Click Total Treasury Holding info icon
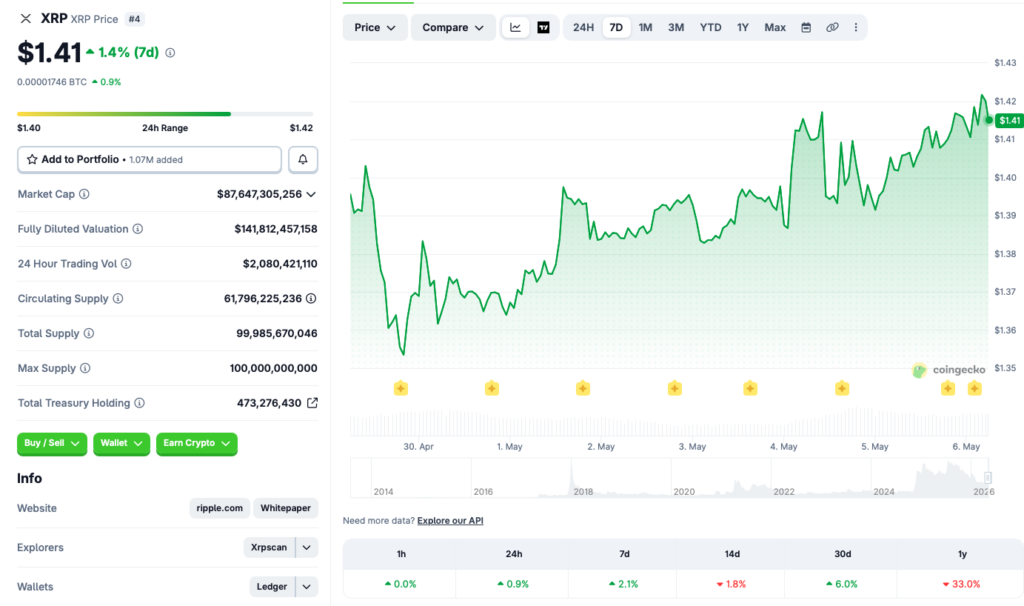 pyautogui.click(x=139, y=403)
